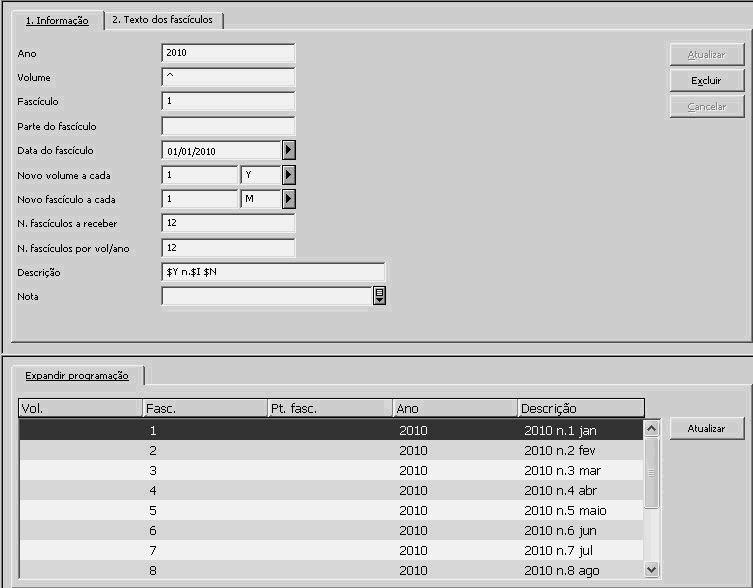Click the Ano input field
Viewport: 753px width, 588px height.
[x=228, y=53]
